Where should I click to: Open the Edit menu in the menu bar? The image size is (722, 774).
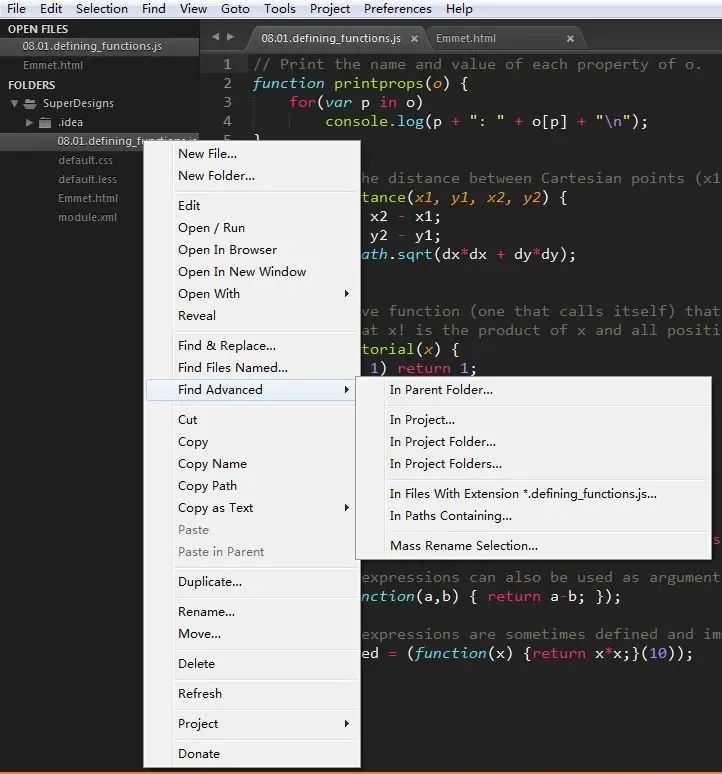pyautogui.click(x=51, y=9)
